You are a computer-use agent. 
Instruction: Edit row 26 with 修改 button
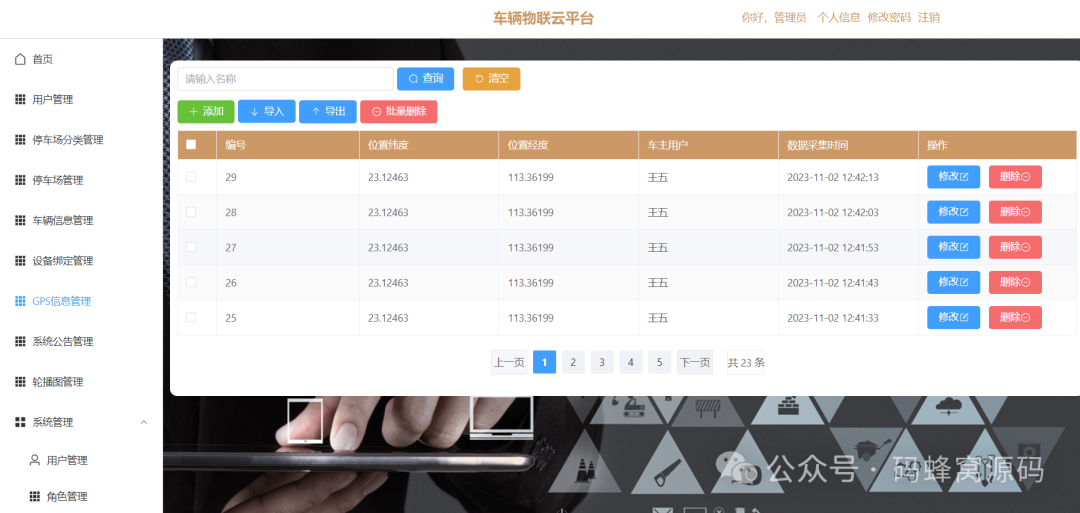click(953, 282)
